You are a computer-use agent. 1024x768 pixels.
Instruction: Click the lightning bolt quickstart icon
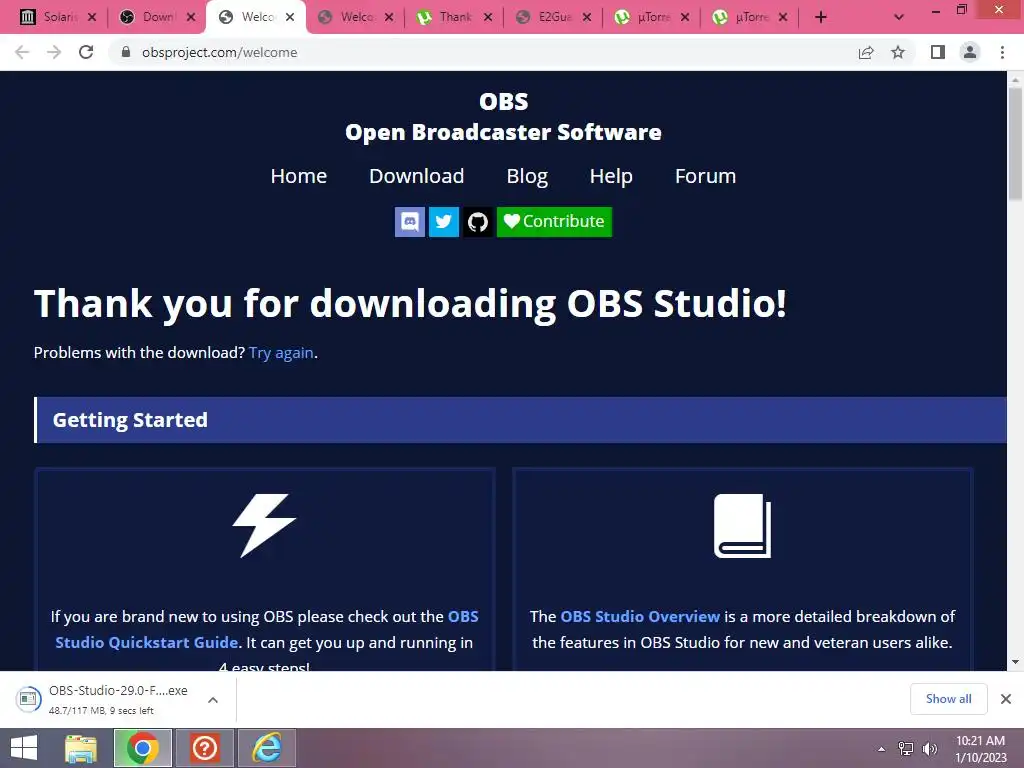pos(264,525)
